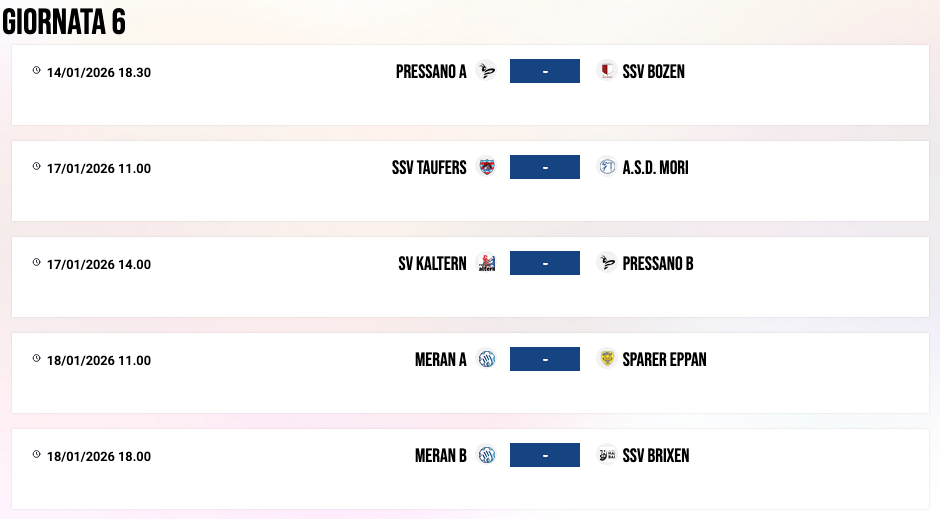
Task: Click the SSV Brixen team name
Action: pos(656,456)
